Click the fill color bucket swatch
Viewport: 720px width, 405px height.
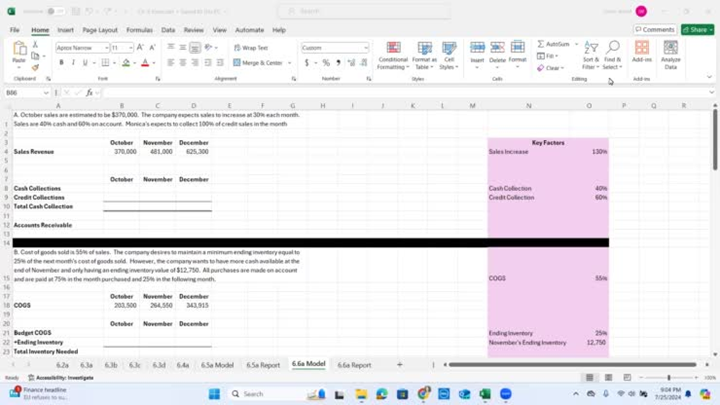126,63
